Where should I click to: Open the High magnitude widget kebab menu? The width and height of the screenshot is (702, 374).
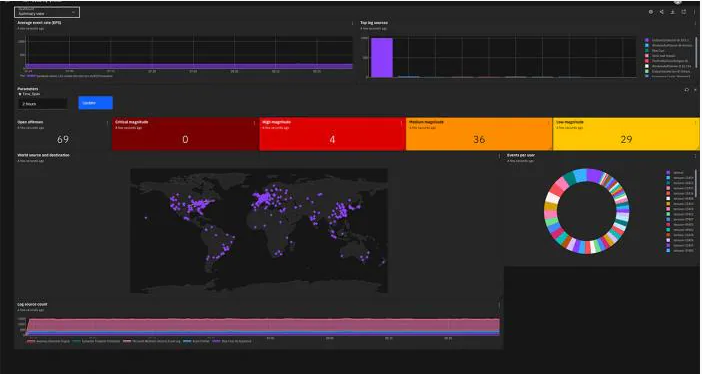401,122
